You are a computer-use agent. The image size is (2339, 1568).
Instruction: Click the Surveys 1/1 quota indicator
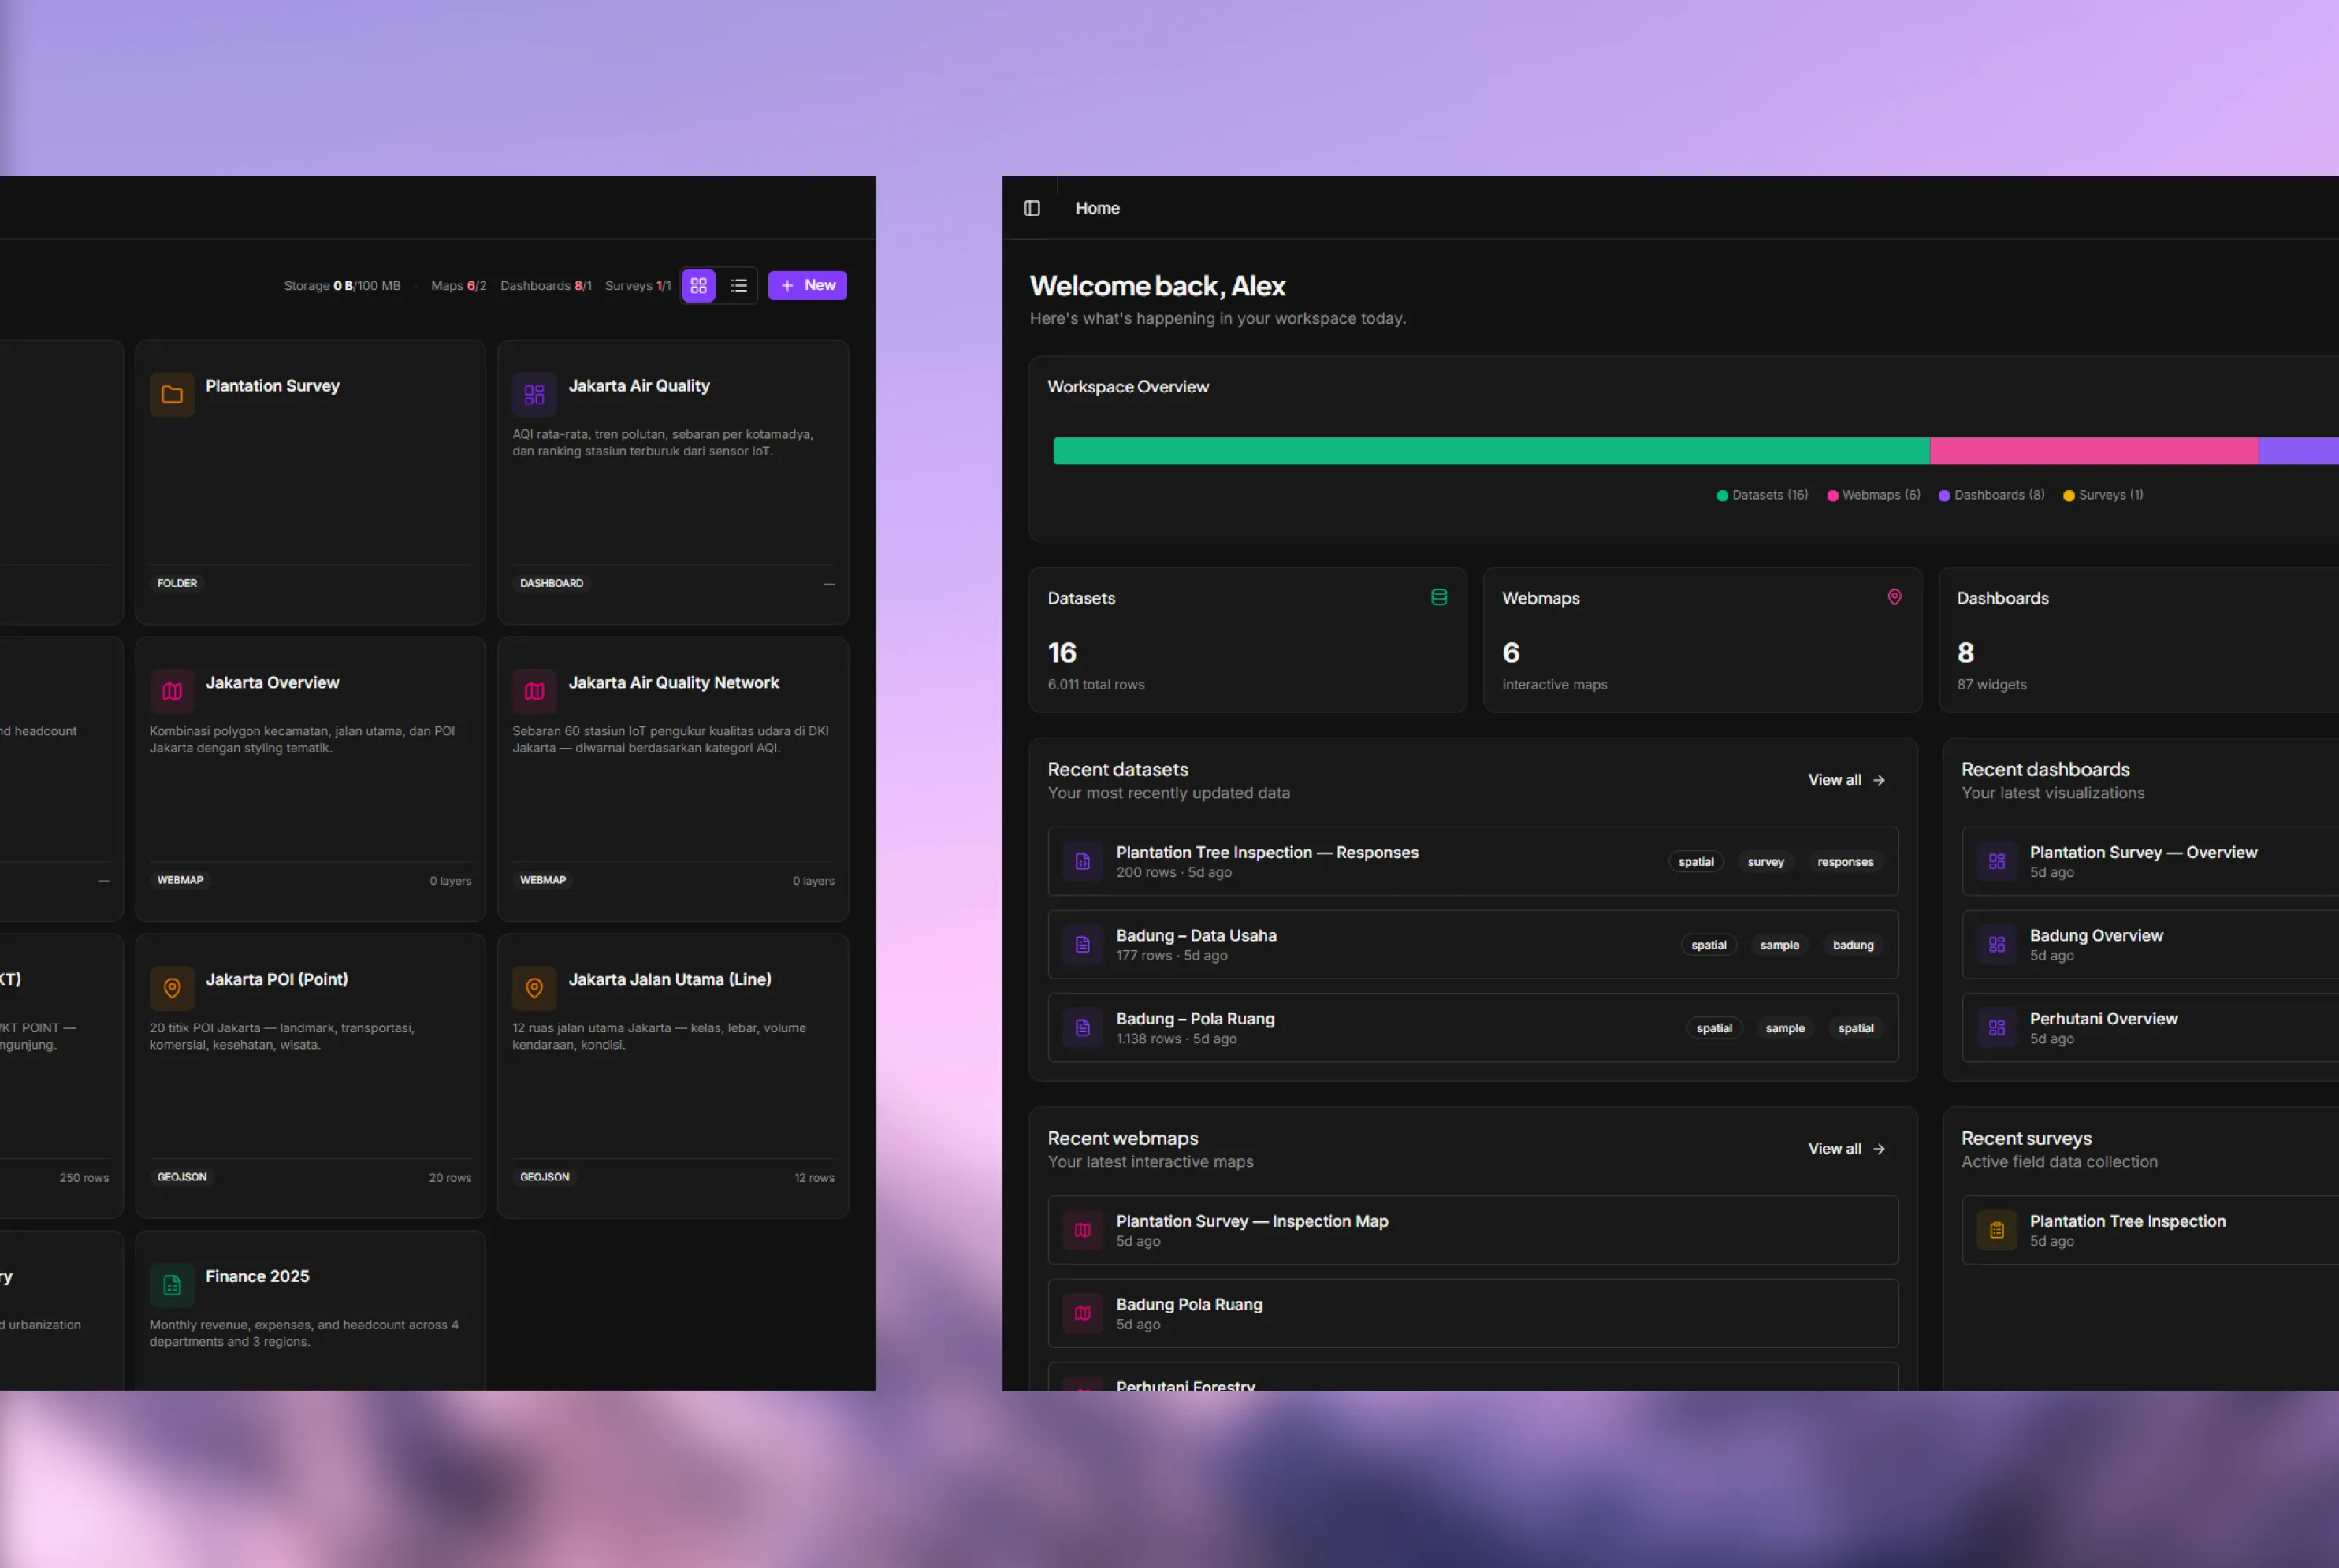[x=638, y=286]
